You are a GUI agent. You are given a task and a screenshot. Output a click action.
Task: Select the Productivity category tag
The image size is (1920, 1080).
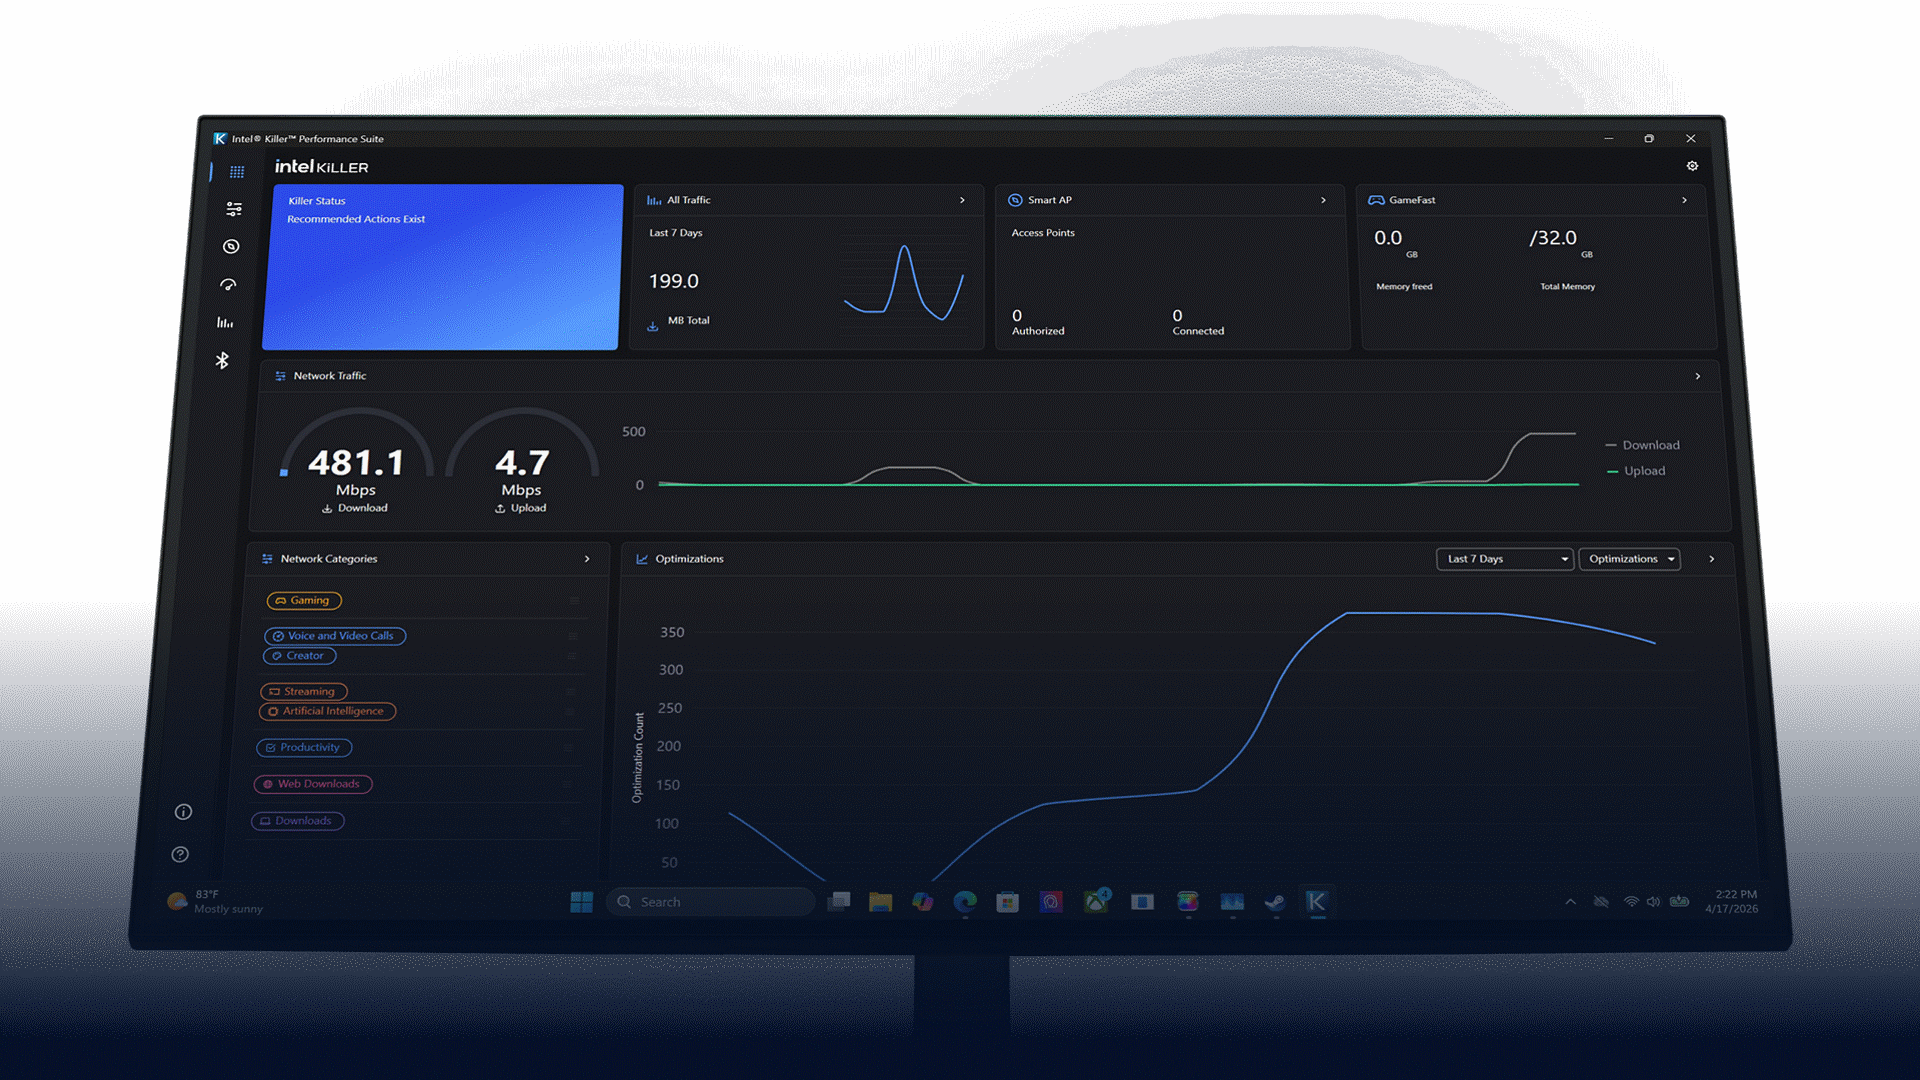[x=304, y=747]
